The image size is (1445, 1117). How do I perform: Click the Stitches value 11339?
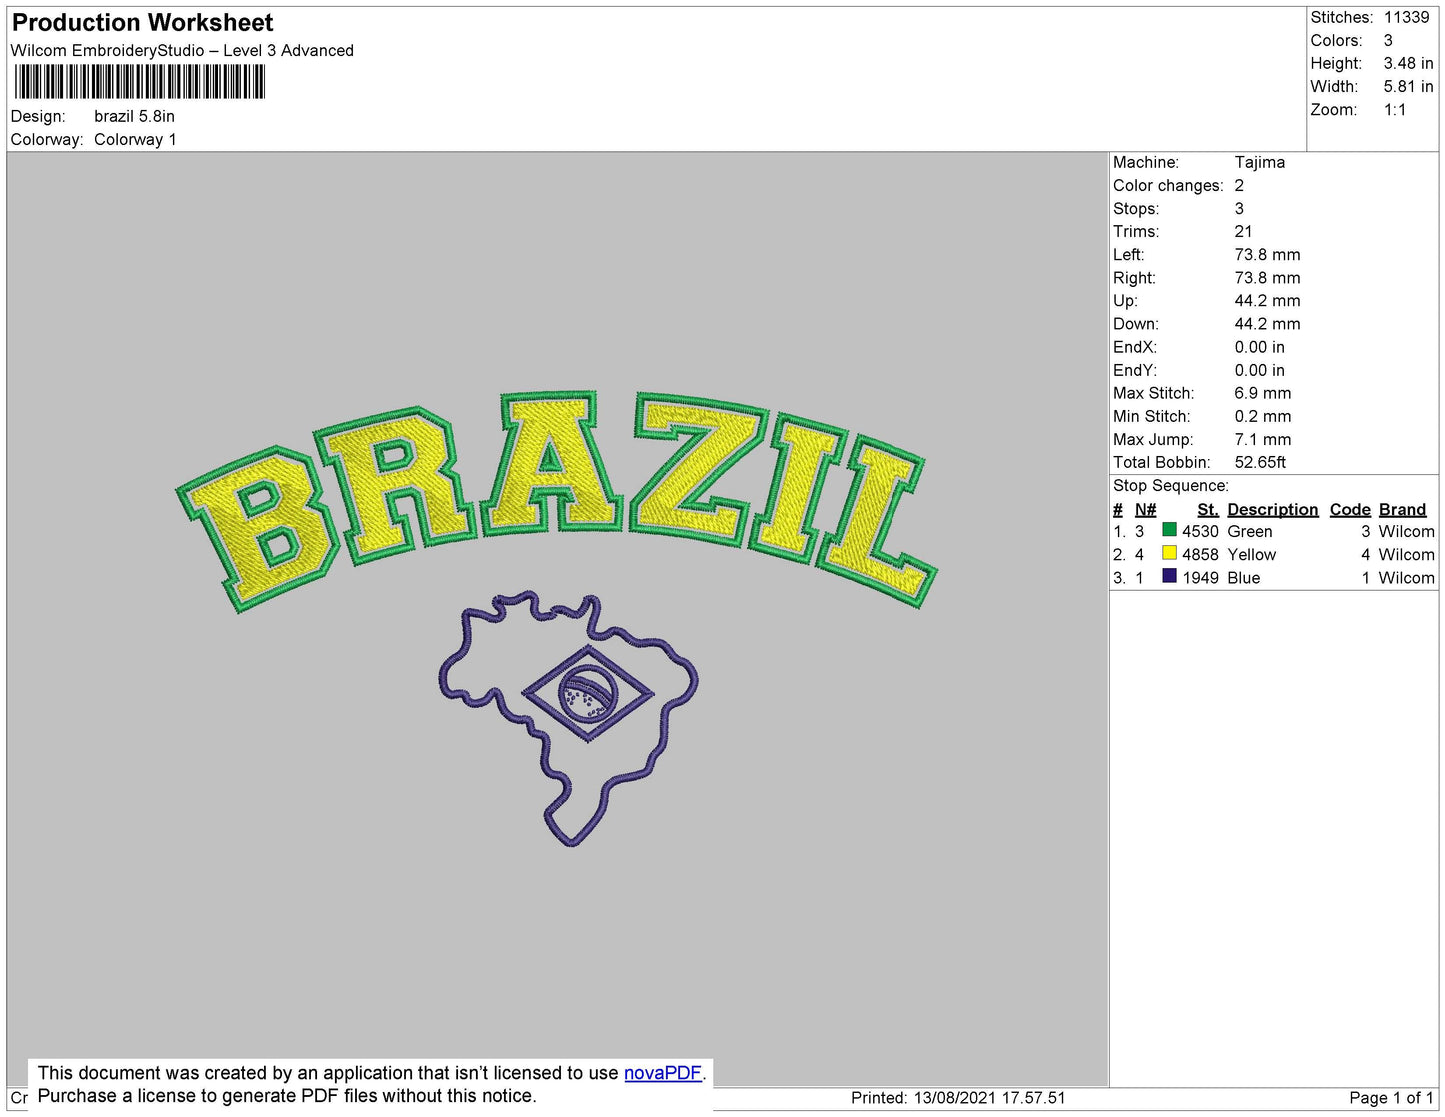(x=1406, y=17)
